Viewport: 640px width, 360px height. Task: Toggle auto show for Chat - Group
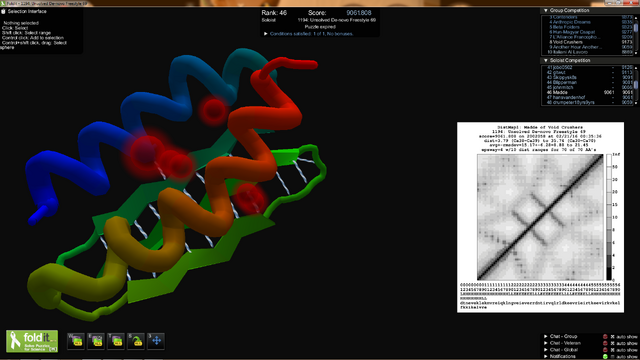pos(612,337)
